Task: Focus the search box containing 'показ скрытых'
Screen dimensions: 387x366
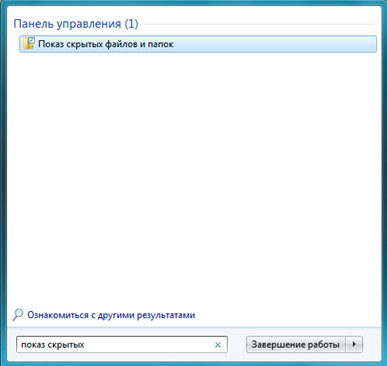Action: [x=122, y=344]
